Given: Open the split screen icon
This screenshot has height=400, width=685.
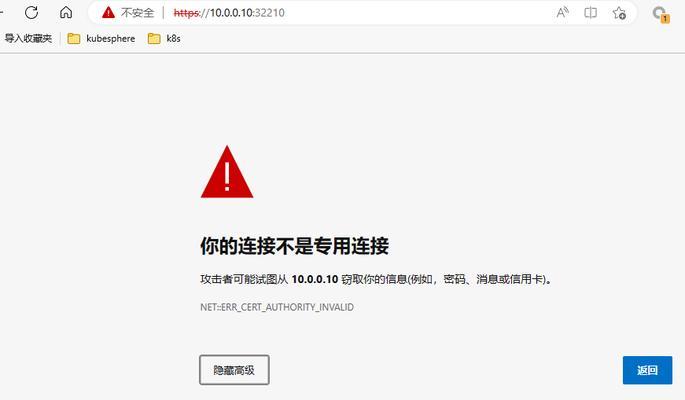Looking at the screenshot, I should (591, 13).
